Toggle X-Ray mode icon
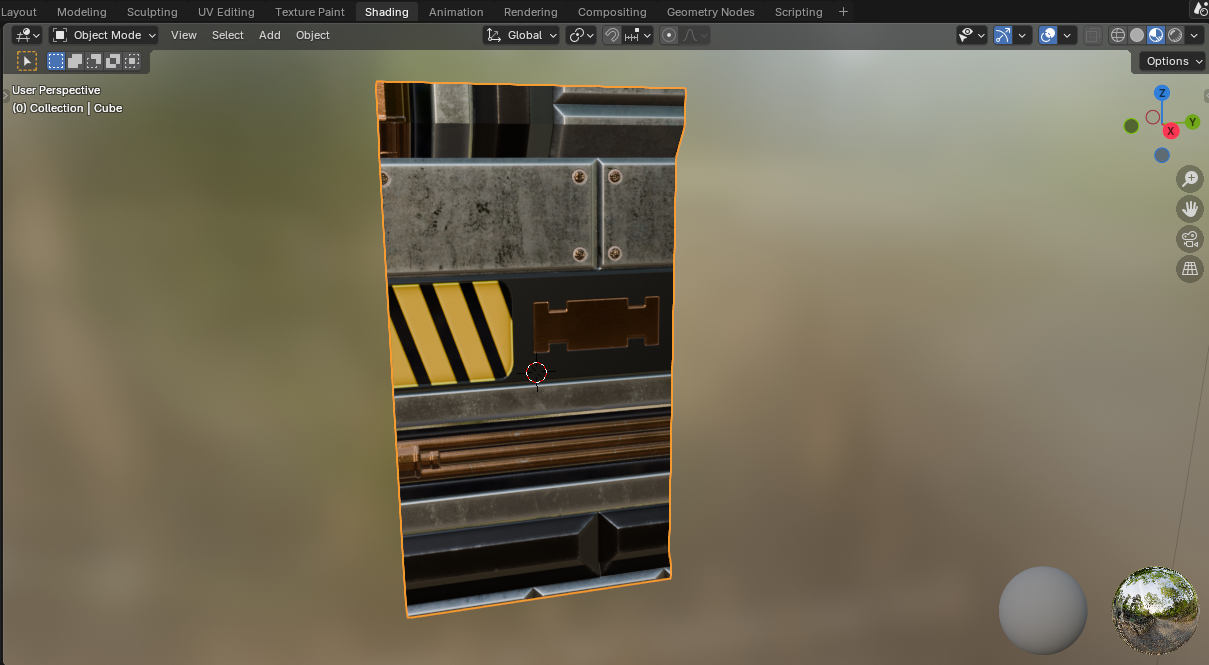Image resolution: width=1209 pixels, height=665 pixels. tap(1093, 35)
